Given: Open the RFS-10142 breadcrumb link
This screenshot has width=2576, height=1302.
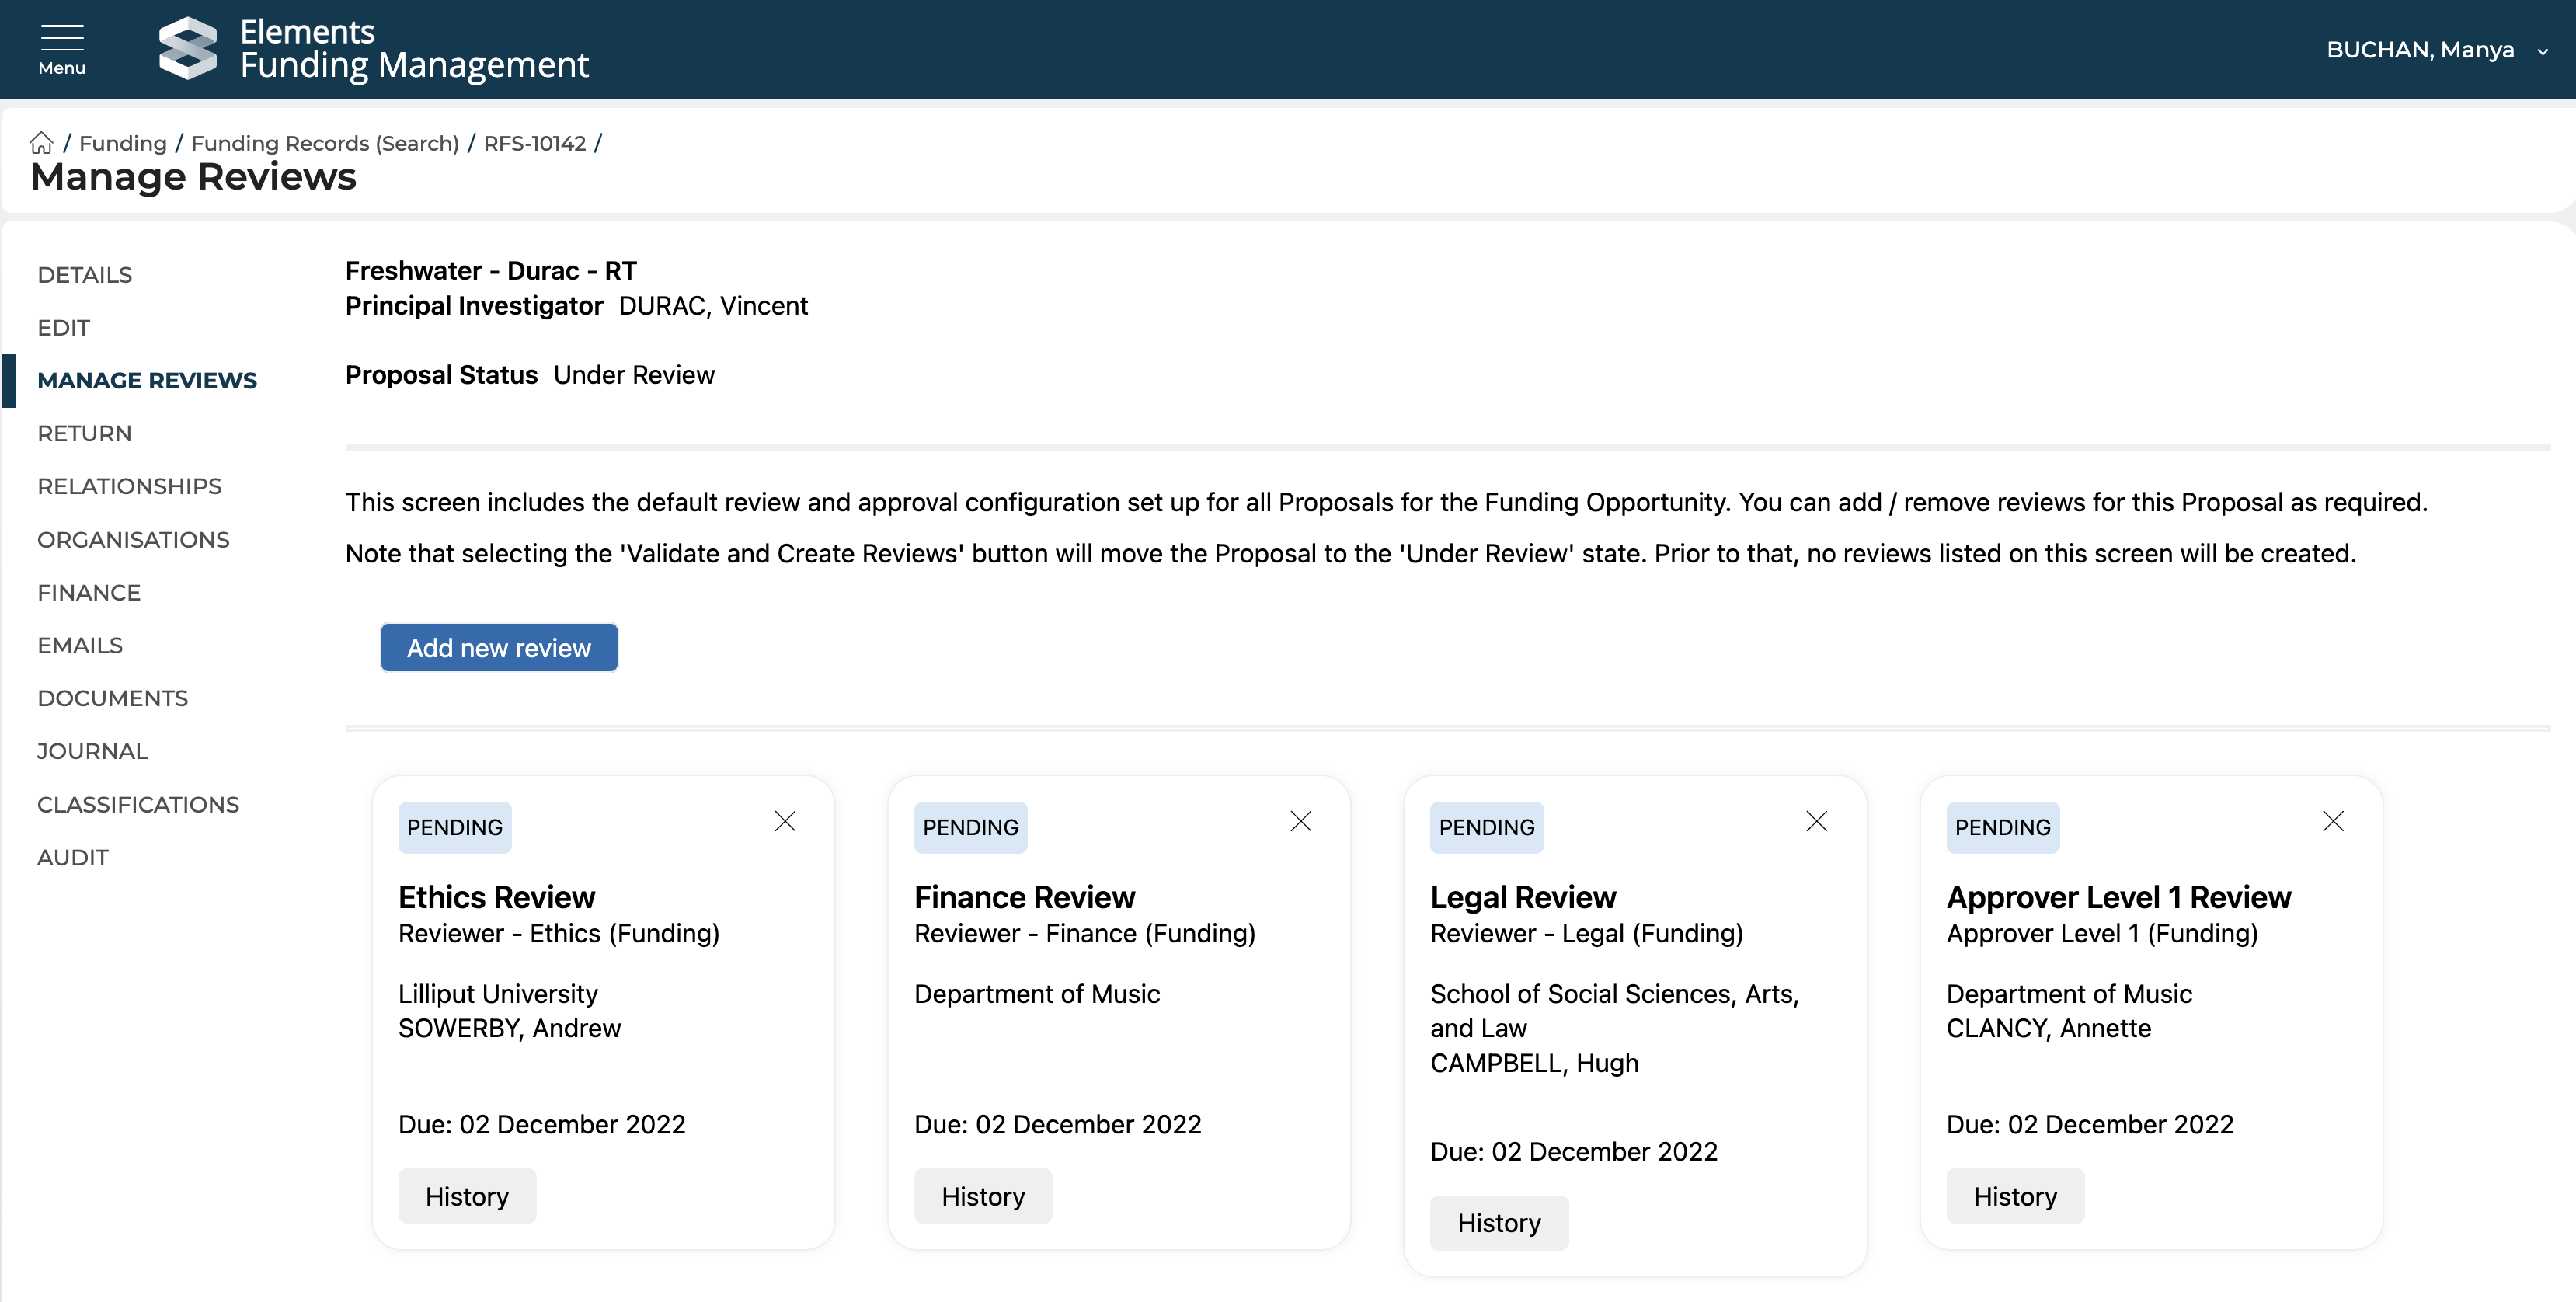Looking at the screenshot, I should 534,143.
